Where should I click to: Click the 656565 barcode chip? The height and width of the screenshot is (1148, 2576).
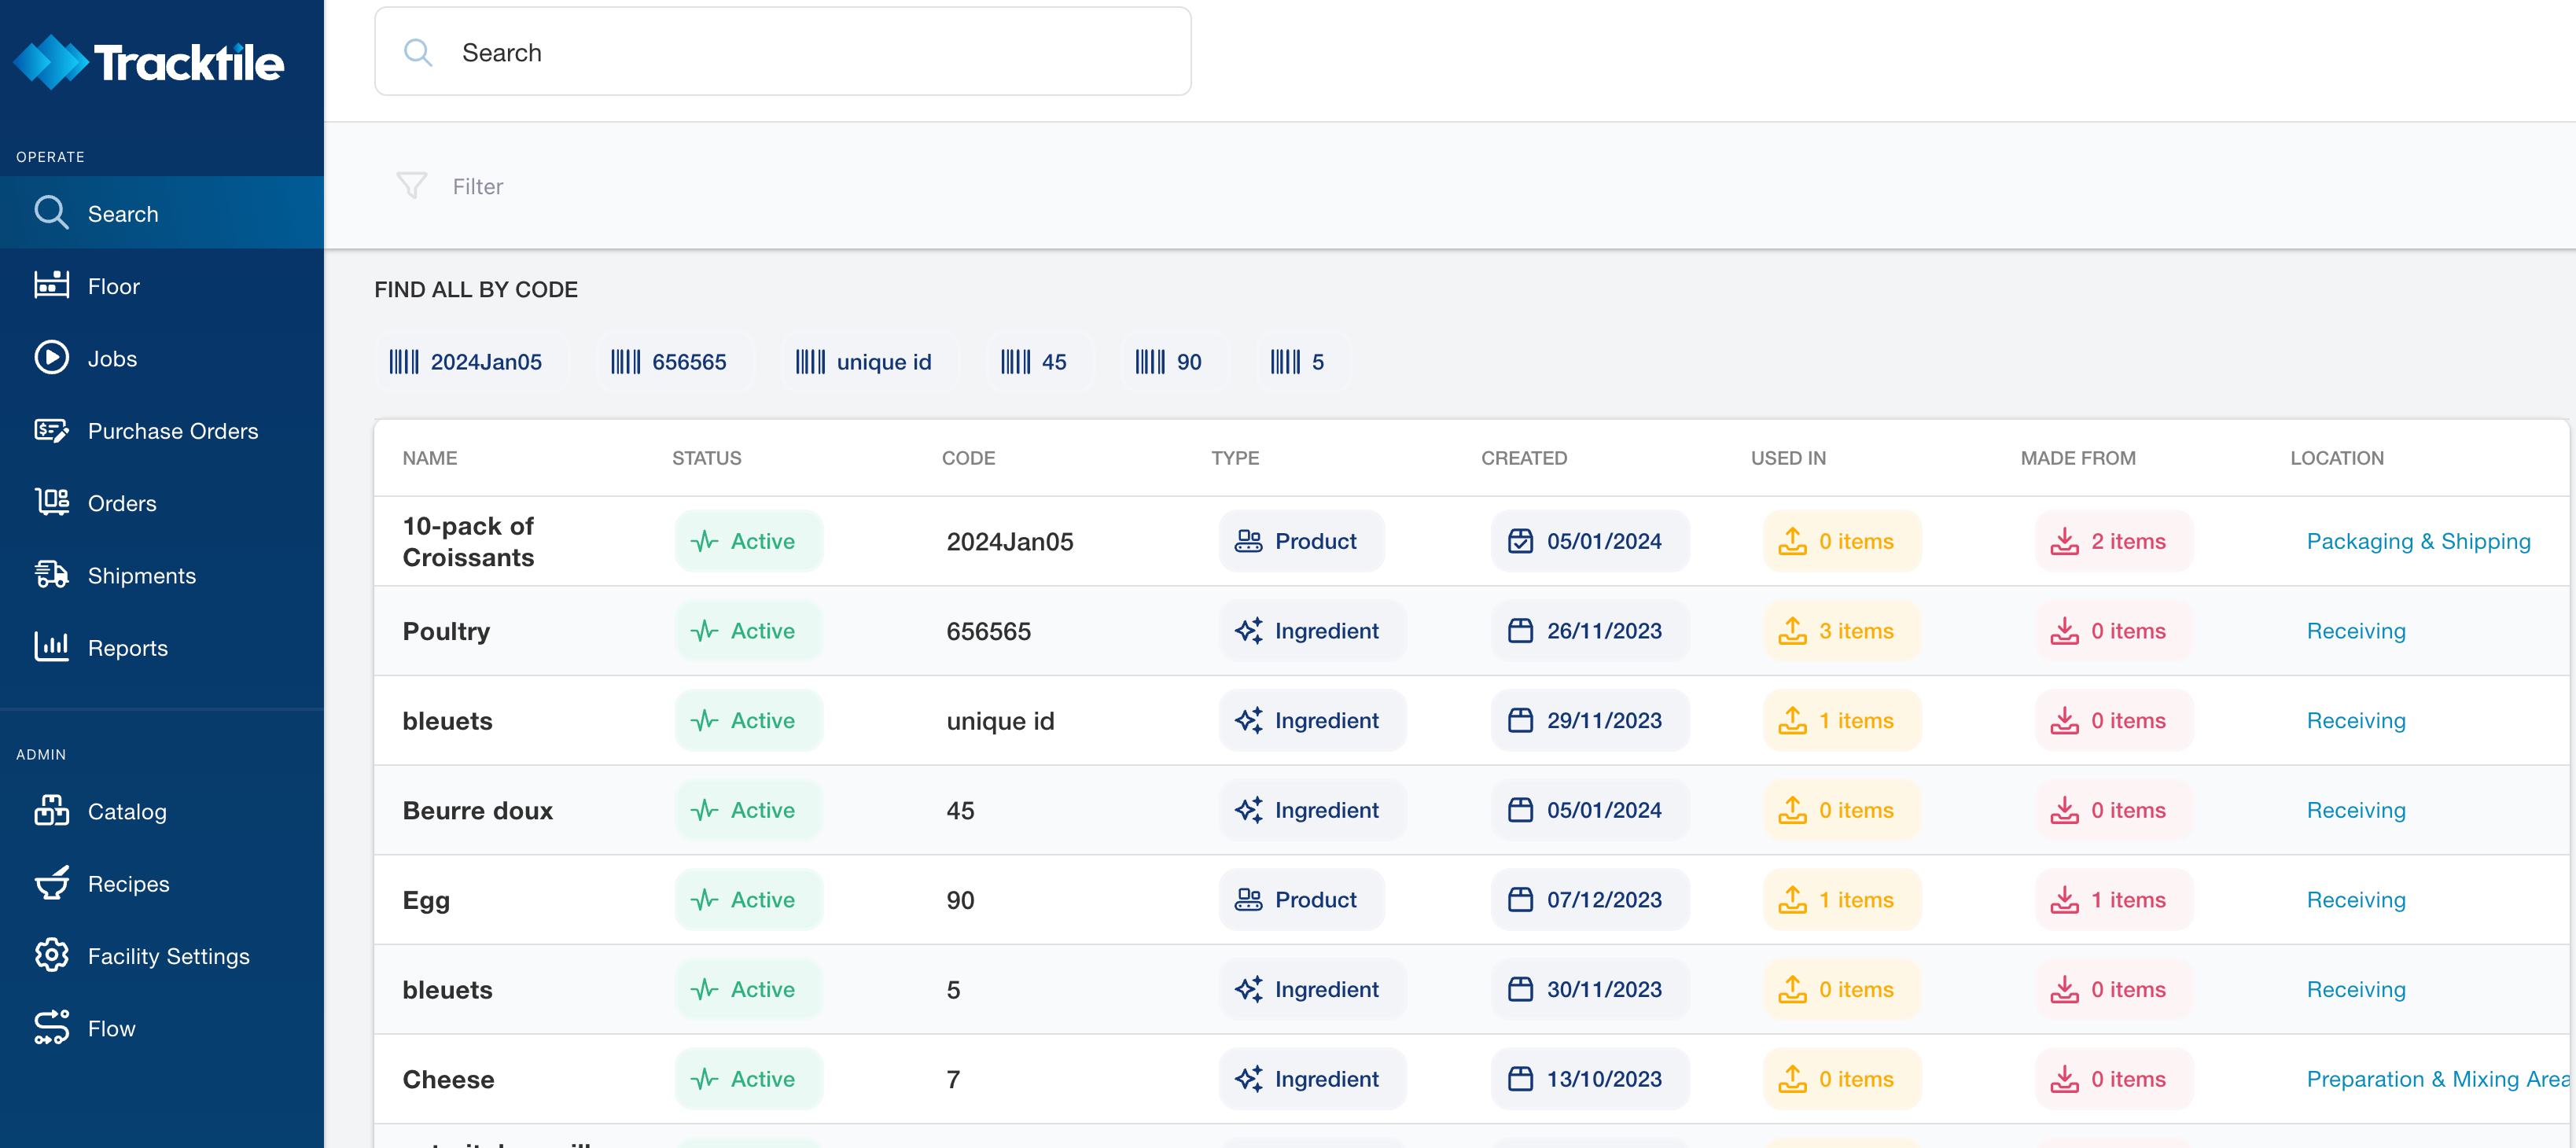pyautogui.click(x=670, y=362)
